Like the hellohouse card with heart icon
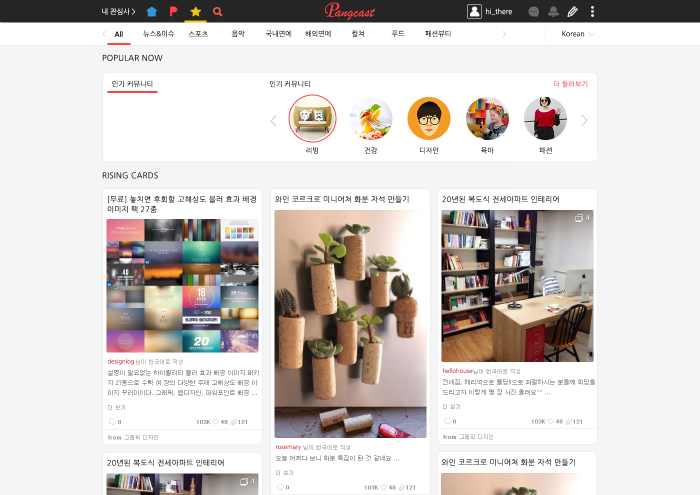 point(550,421)
